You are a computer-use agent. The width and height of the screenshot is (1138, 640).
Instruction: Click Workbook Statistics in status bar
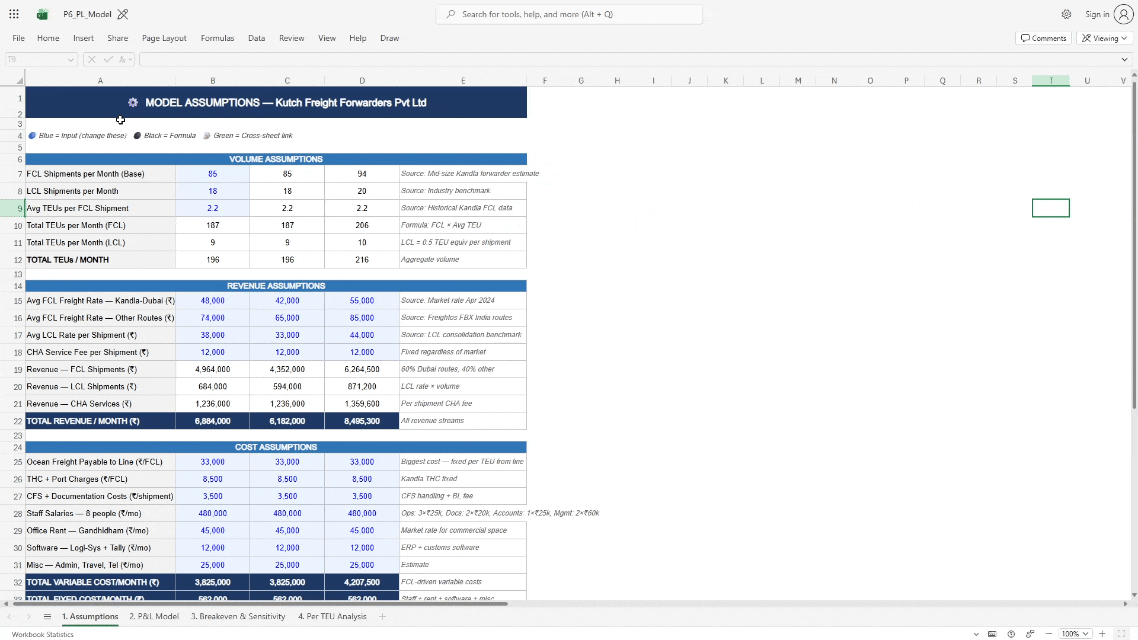42,634
